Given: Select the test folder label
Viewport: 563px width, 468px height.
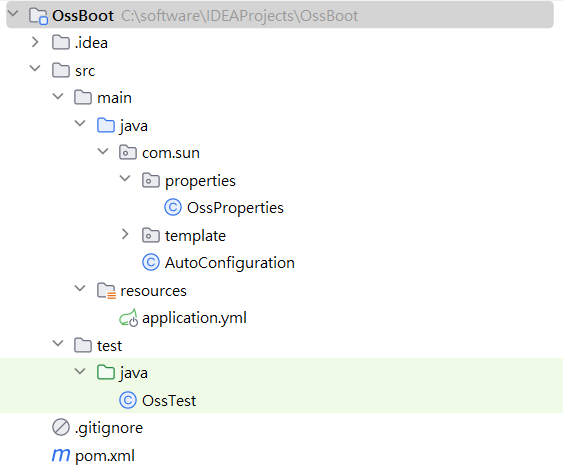Looking at the screenshot, I should [x=110, y=346].
